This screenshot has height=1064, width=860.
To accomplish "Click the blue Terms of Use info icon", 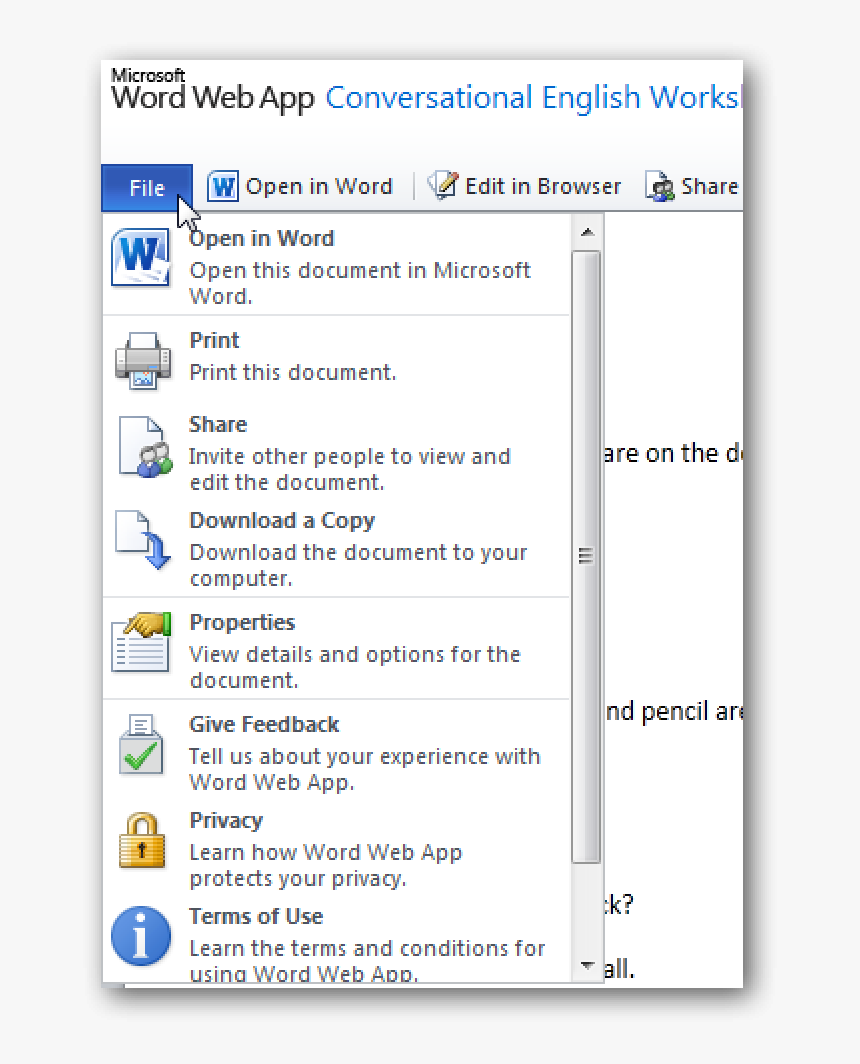I will [141, 936].
